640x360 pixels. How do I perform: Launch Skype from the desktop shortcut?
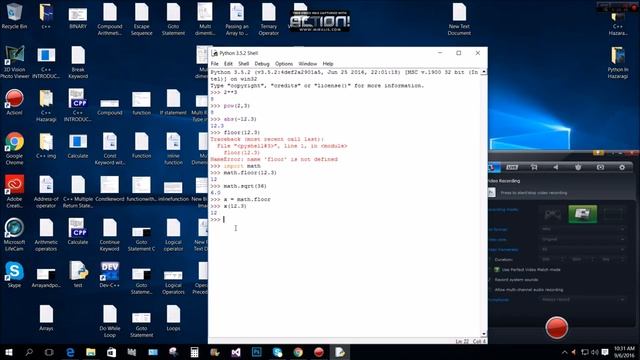[x=14, y=275]
